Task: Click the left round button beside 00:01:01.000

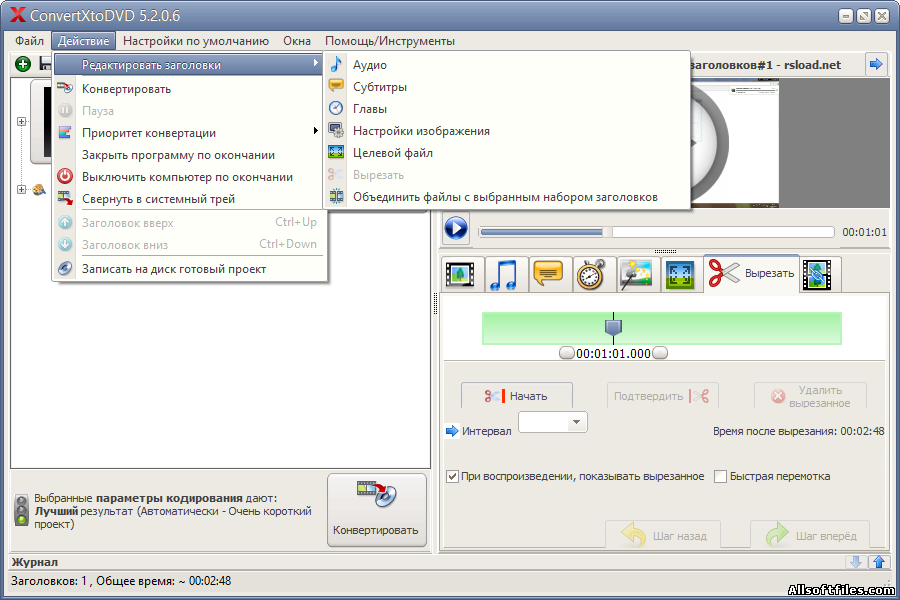Action: pos(567,353)
